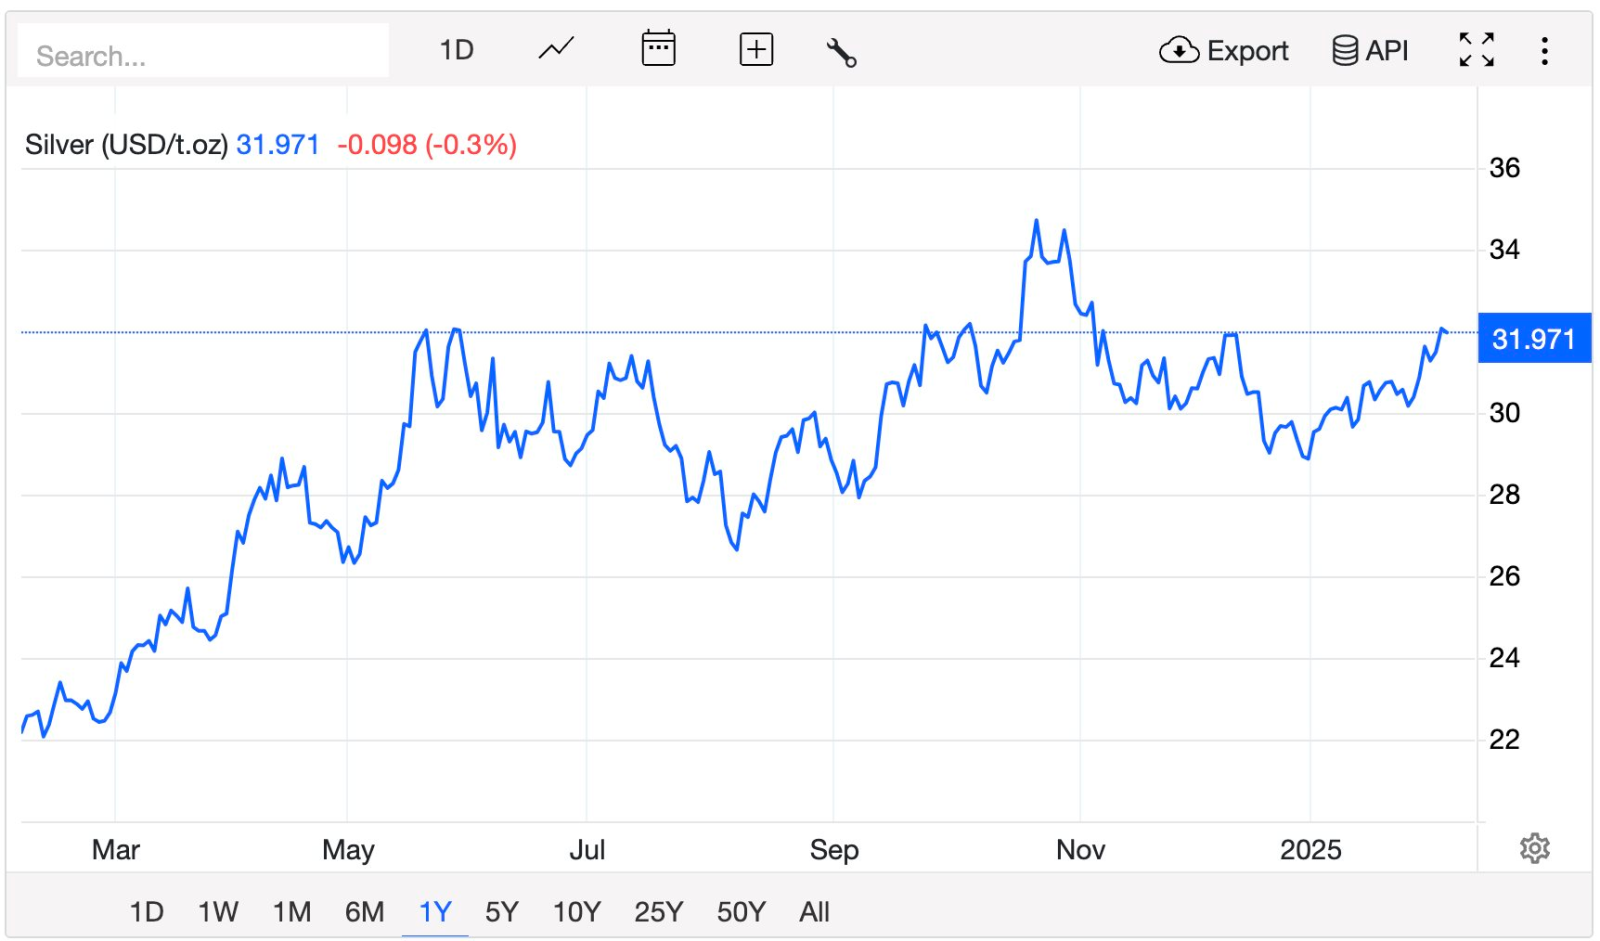Click the plus icon to add comparison

click(x=756, y=49)
